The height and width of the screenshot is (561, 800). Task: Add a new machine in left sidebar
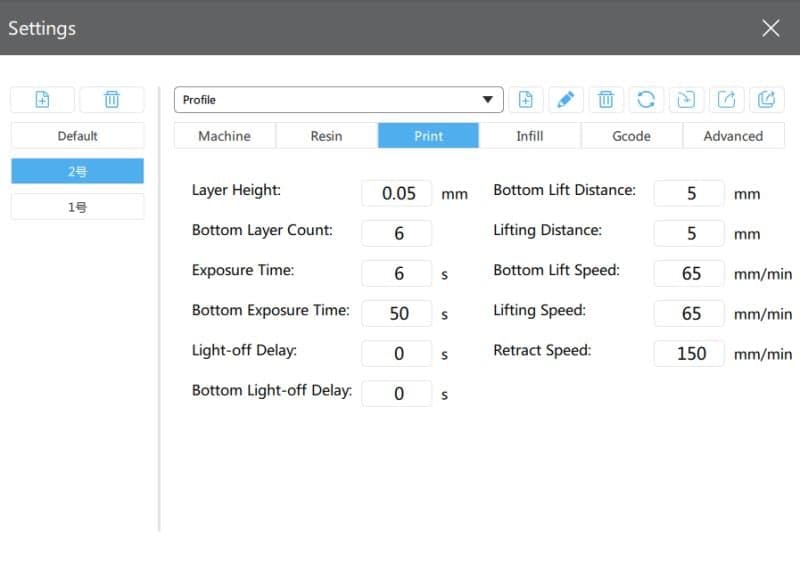tap(42, 99)
